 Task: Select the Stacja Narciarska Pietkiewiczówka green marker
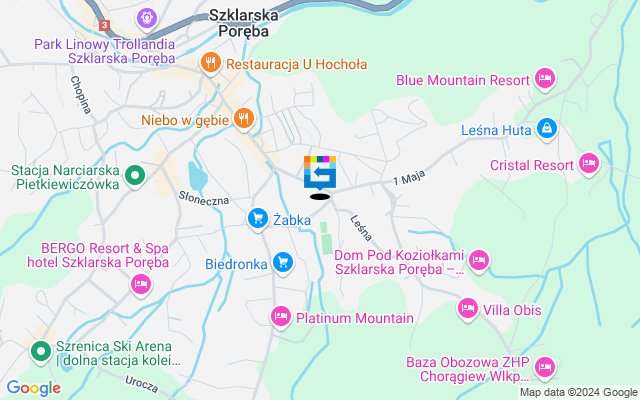pos(135,176)
